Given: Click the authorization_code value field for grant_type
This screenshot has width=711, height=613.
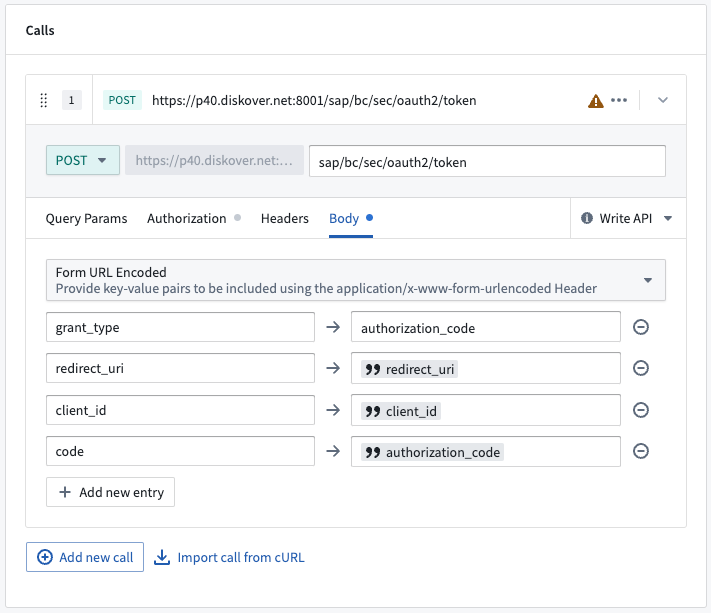Looking at the screenshot, I should (x=486, y=327).
